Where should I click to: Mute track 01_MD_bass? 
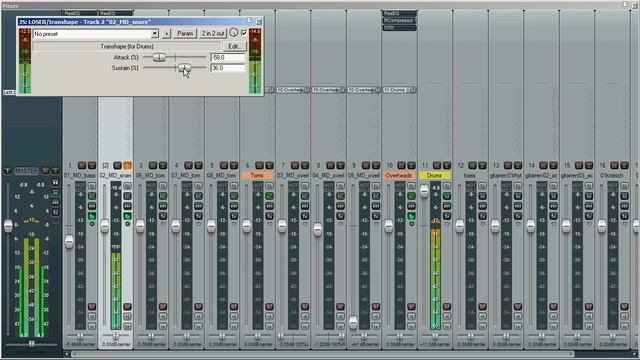82,165
